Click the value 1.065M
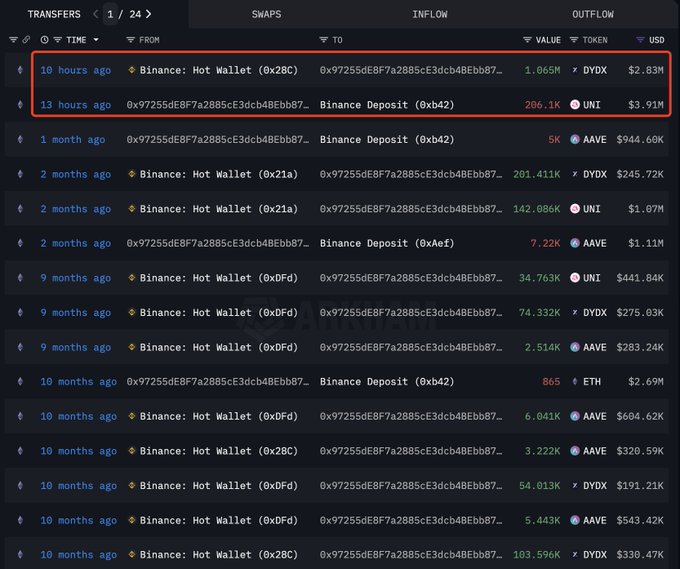This screenshot has width=680, height=569. (542, 70)
